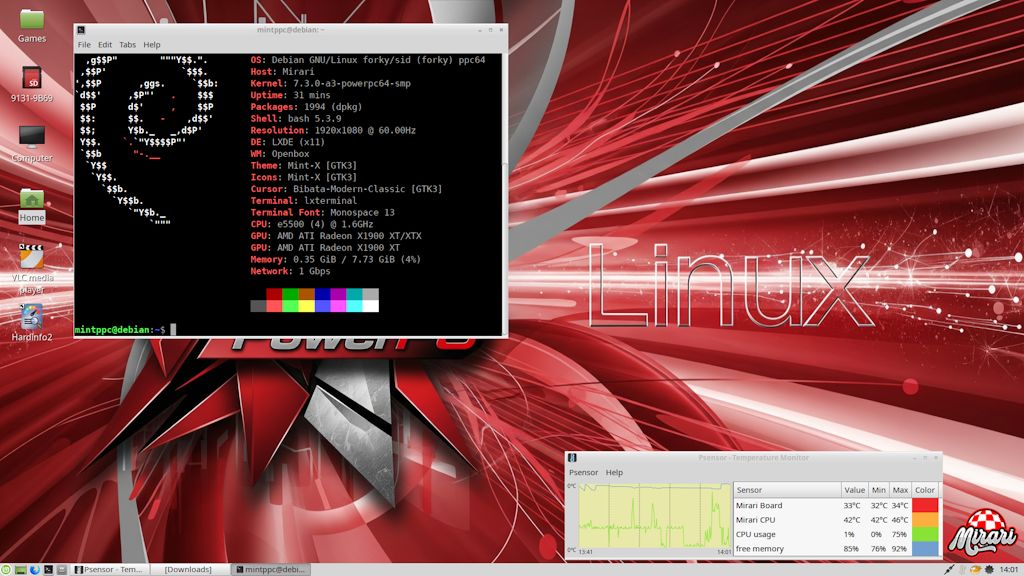Click the Max column header

pyautogui.click(x=900, y=490)
